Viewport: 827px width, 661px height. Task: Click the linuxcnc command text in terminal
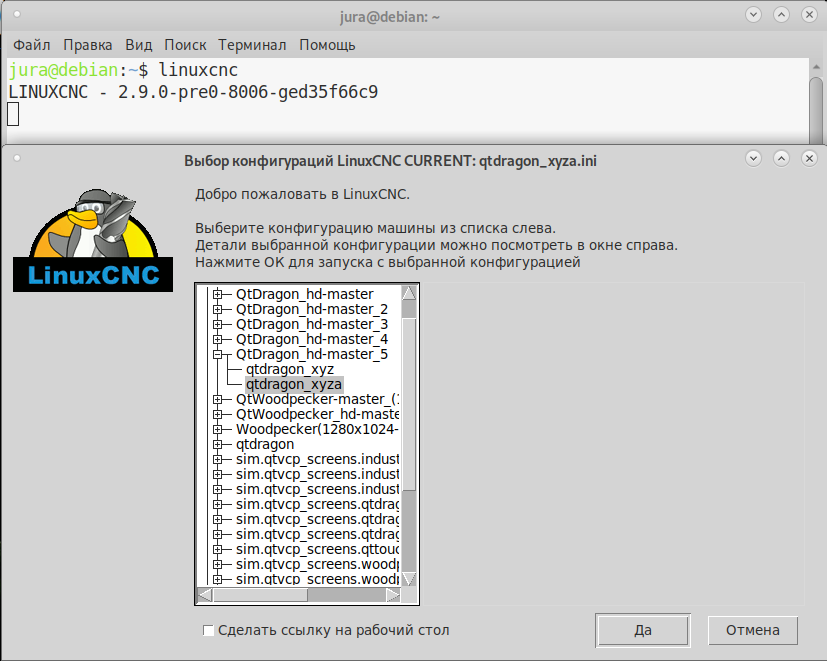point(198,70)
